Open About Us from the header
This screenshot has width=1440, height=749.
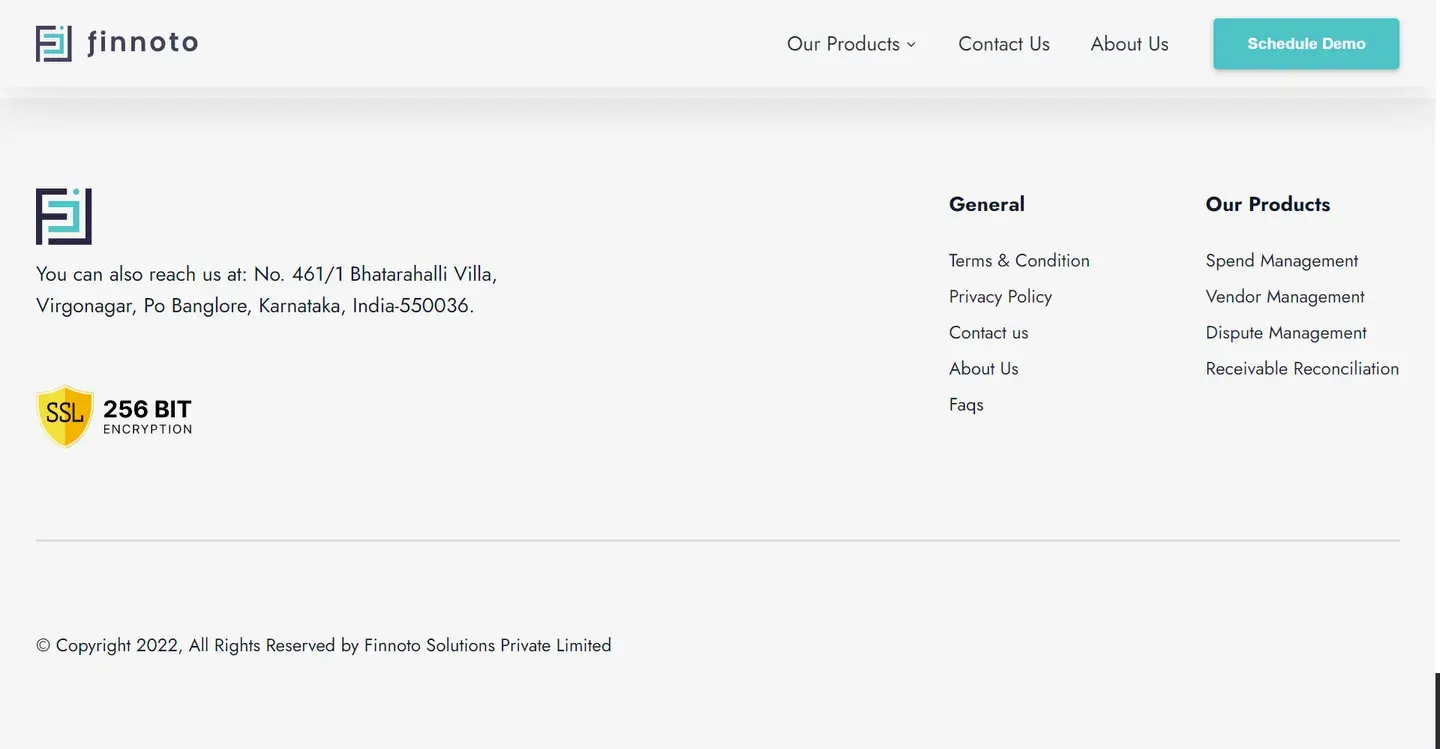(1129, 44)
